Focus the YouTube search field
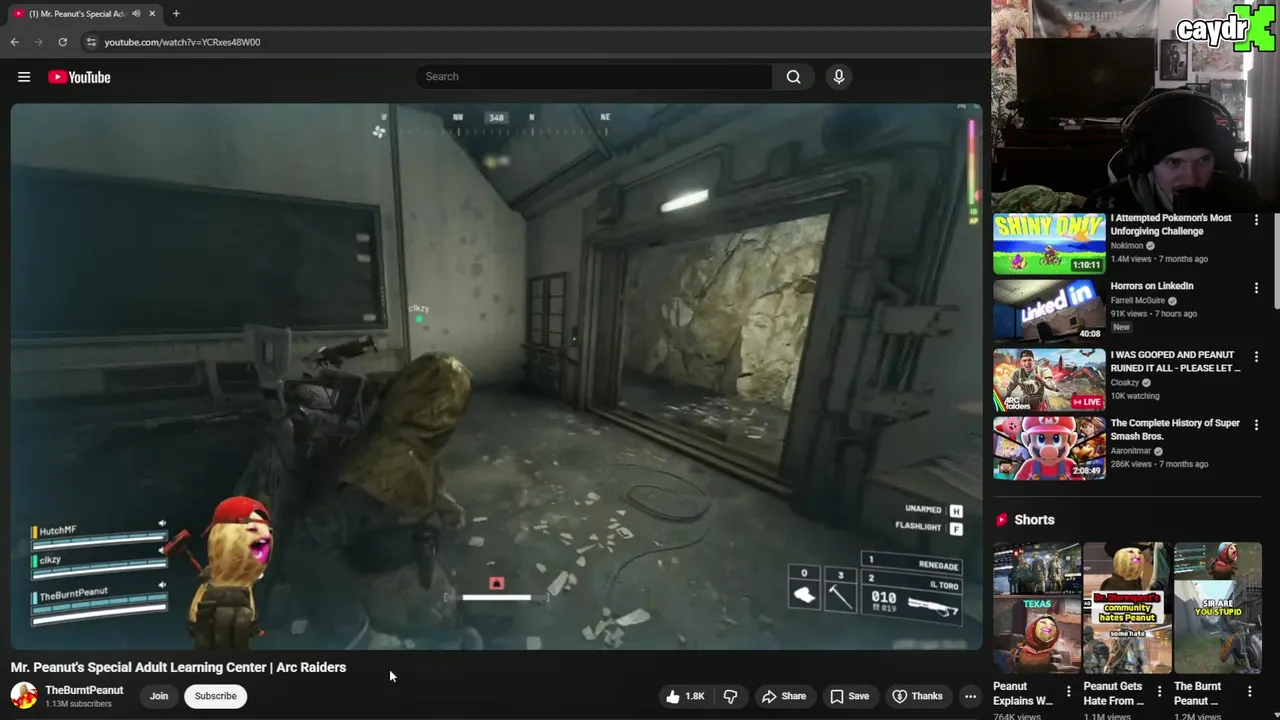 click(594, 77)
